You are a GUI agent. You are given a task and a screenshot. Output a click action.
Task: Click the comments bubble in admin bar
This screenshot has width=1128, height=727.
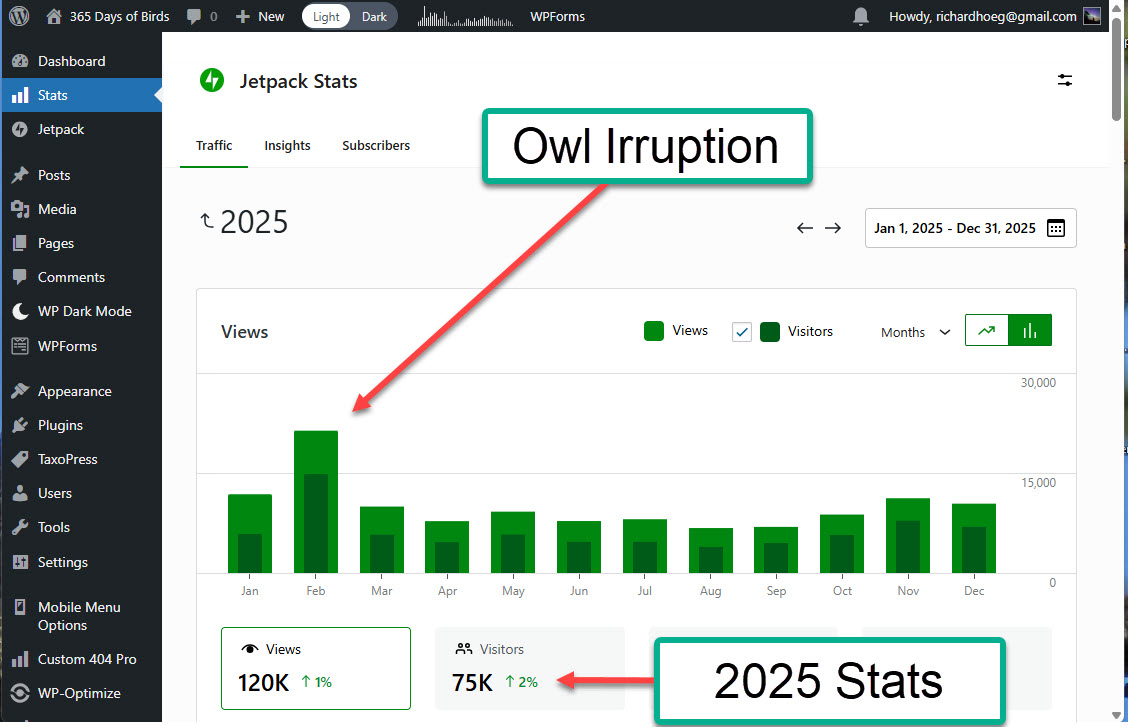(195, 16)
